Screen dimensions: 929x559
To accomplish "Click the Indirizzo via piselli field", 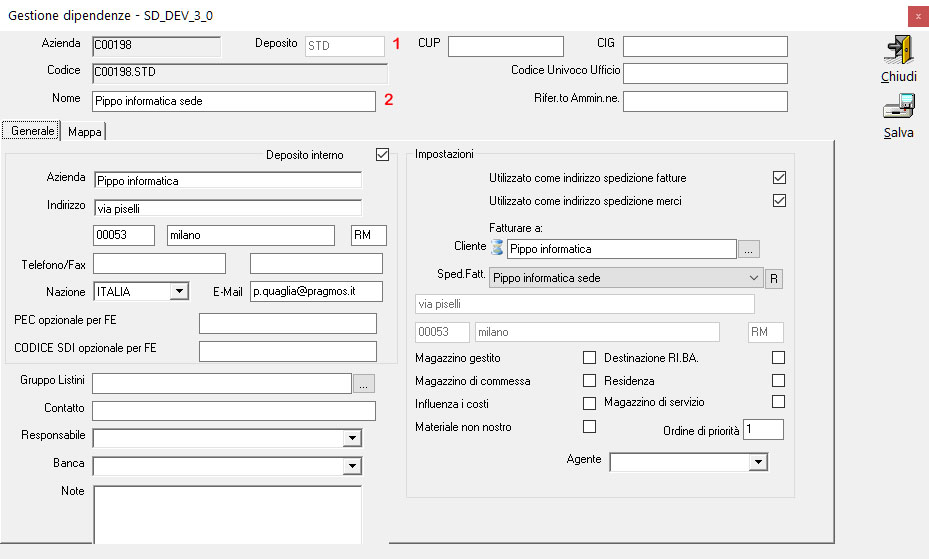I will [228, 208].
